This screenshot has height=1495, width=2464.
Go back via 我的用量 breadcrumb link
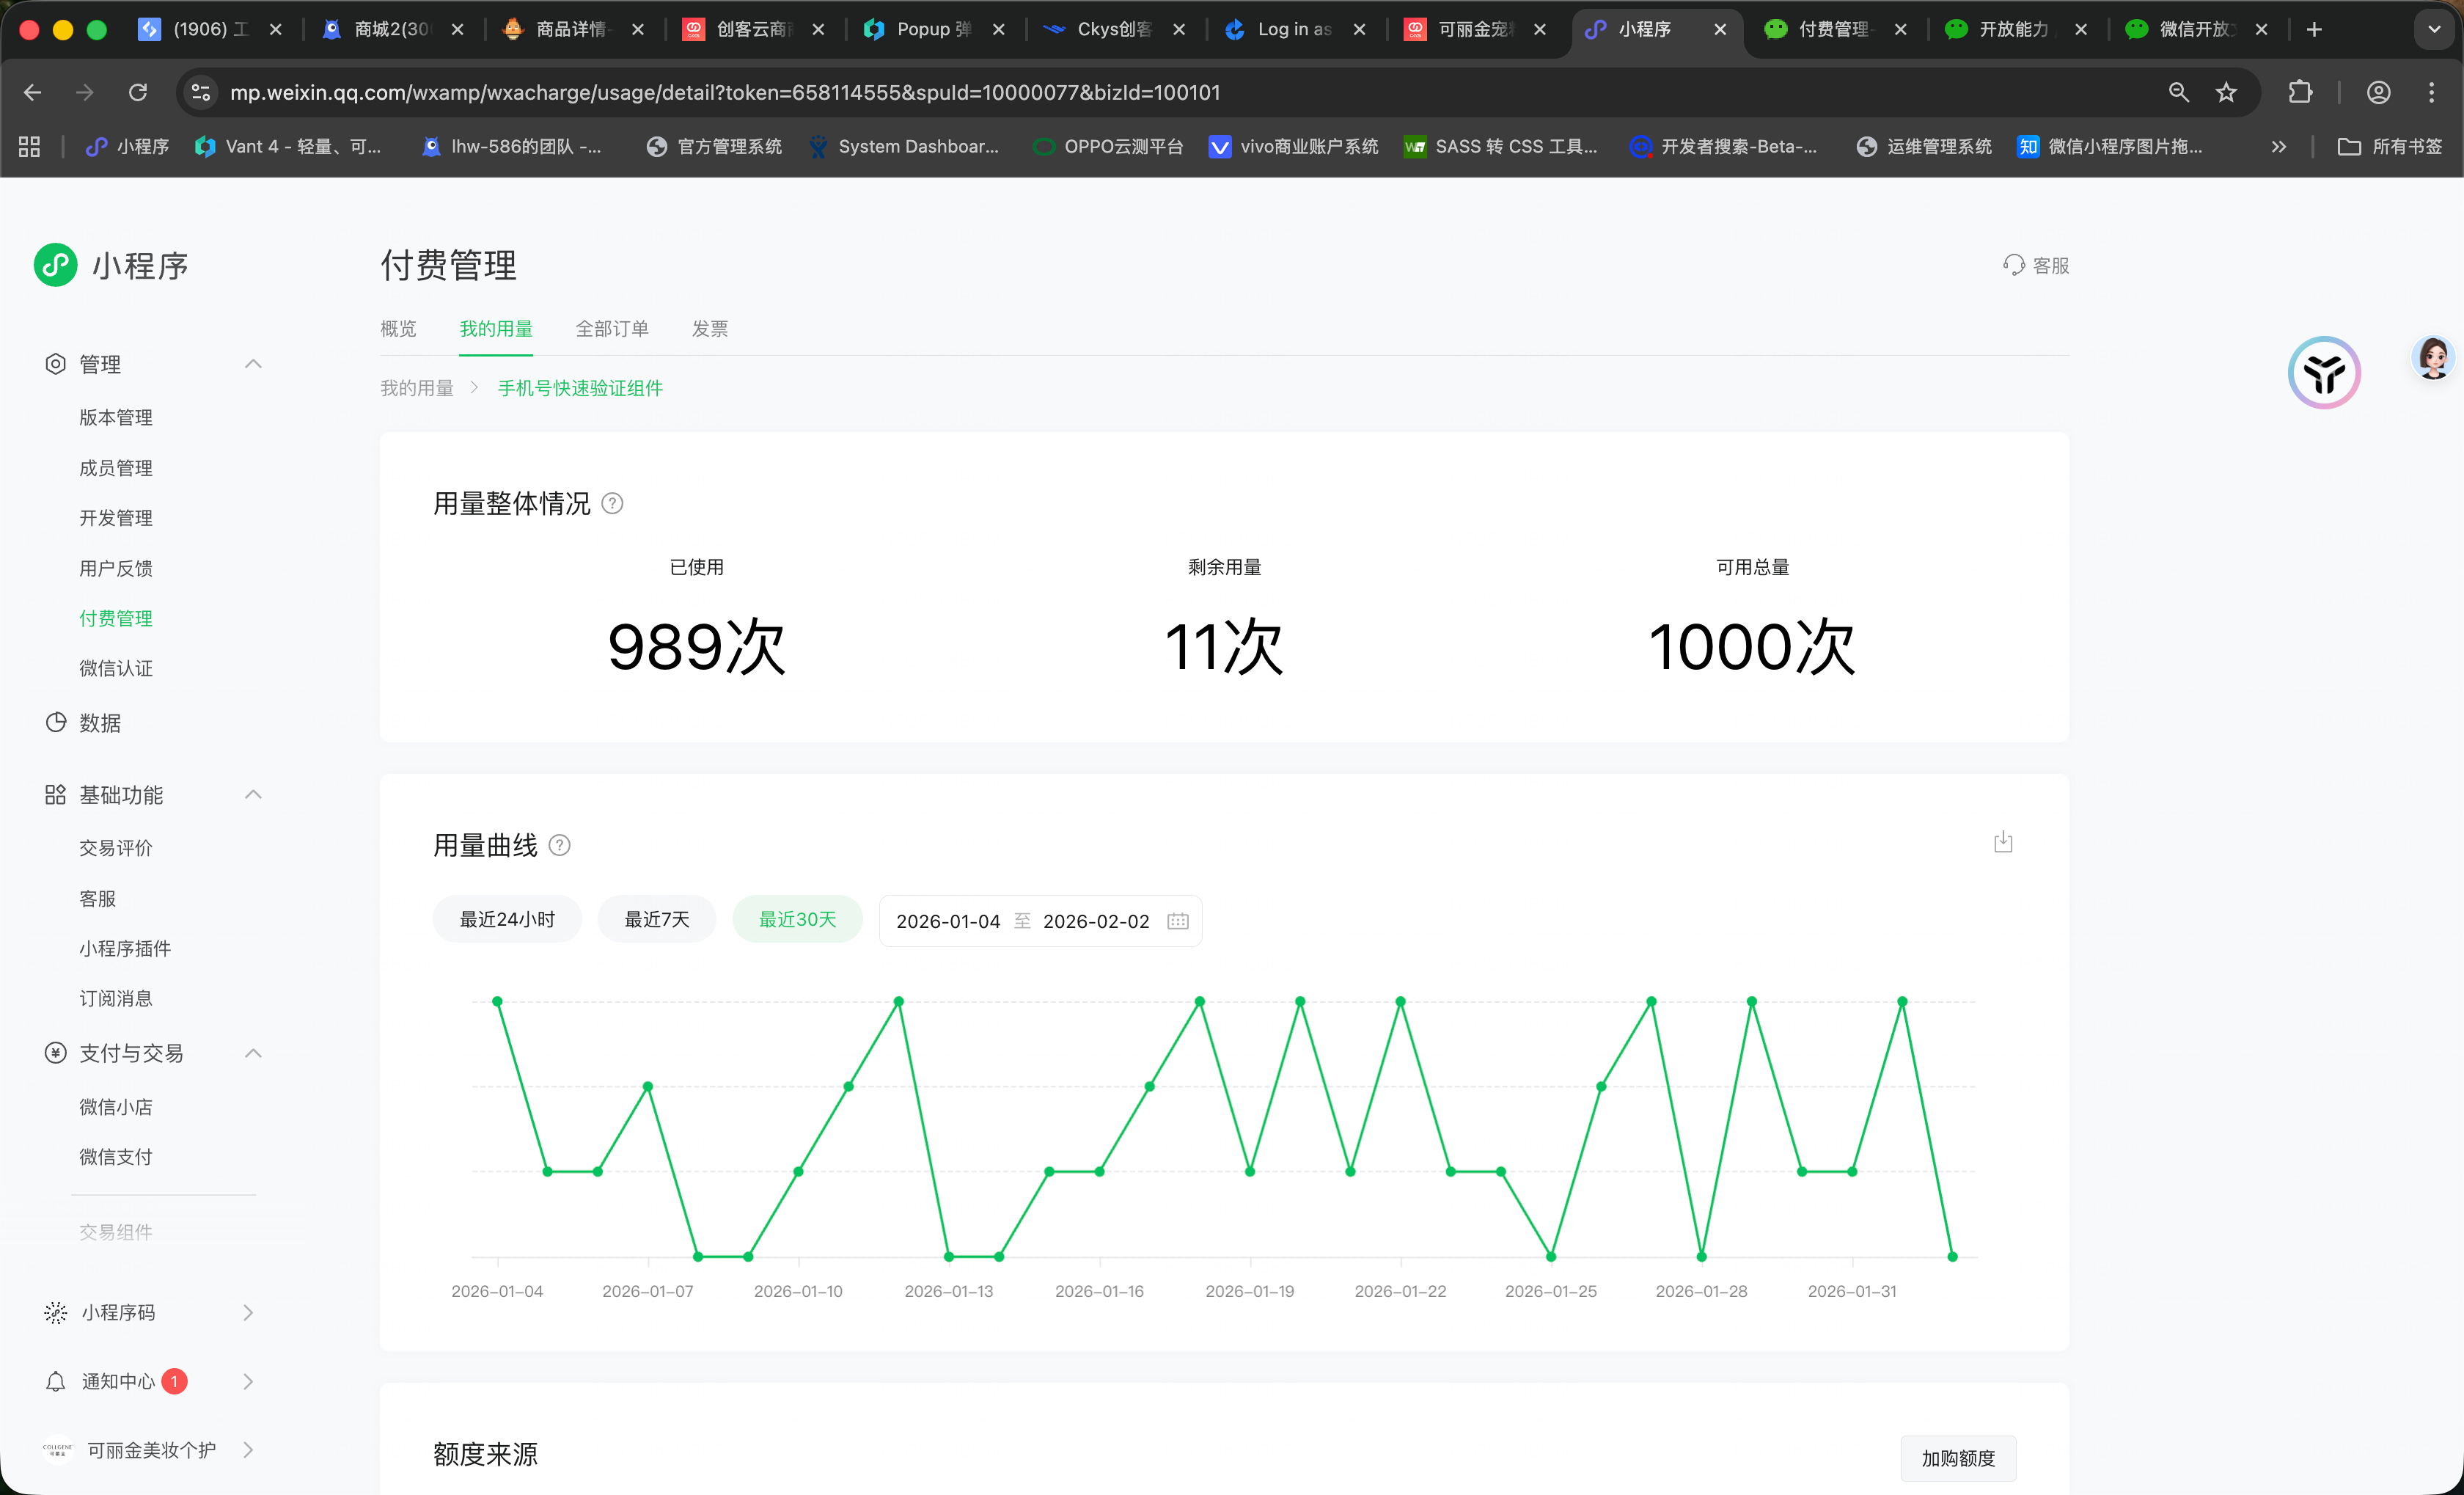pos(417,388)
